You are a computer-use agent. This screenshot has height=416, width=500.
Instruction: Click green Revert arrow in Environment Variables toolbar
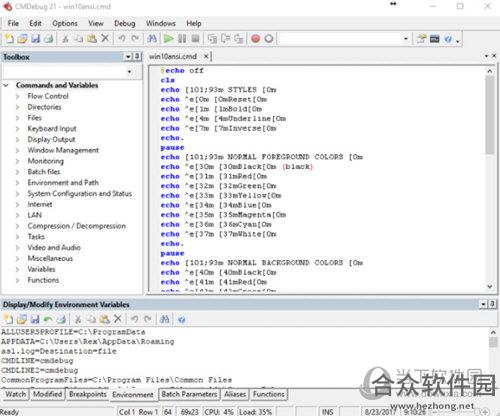[48, 319]
